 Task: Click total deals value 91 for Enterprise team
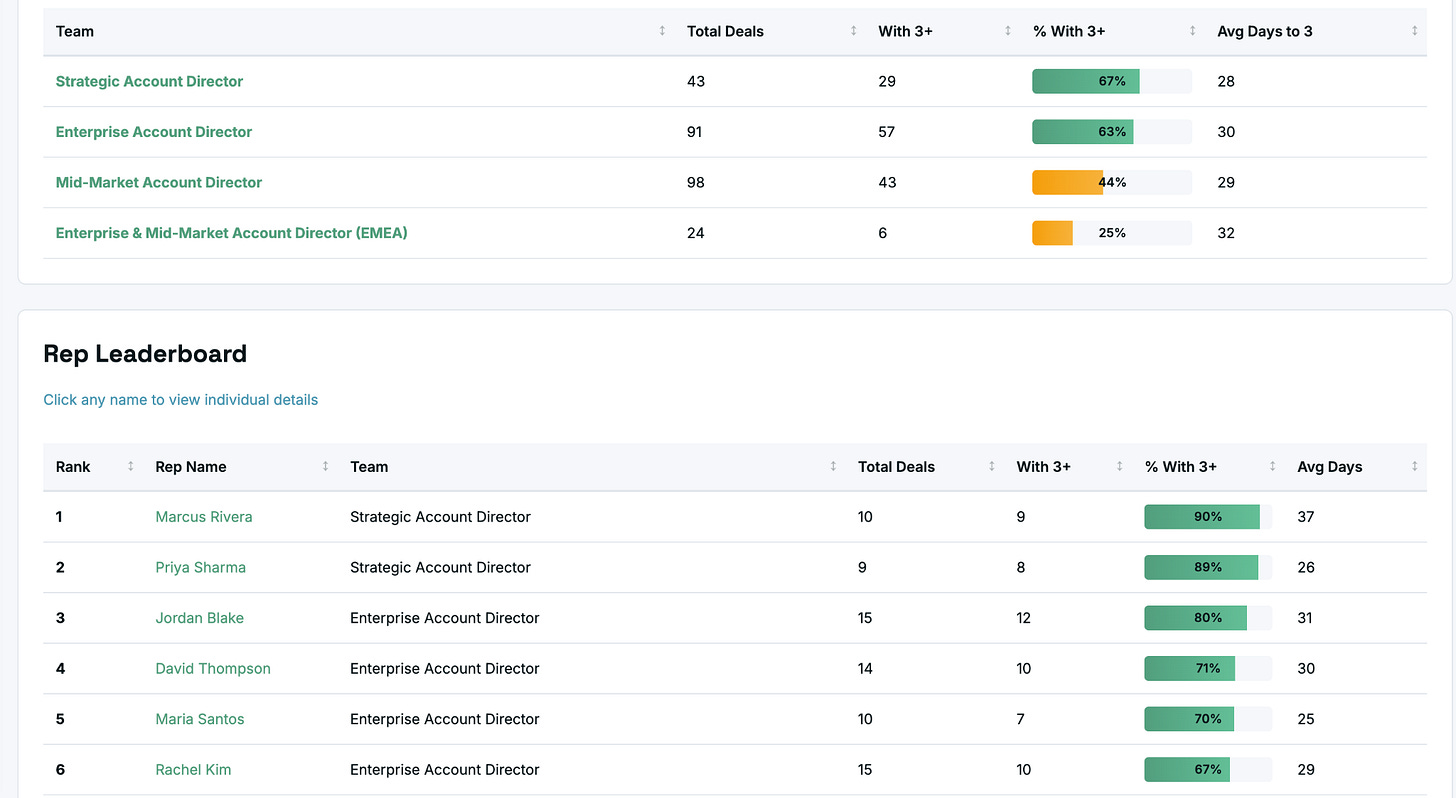pos(695,132)
